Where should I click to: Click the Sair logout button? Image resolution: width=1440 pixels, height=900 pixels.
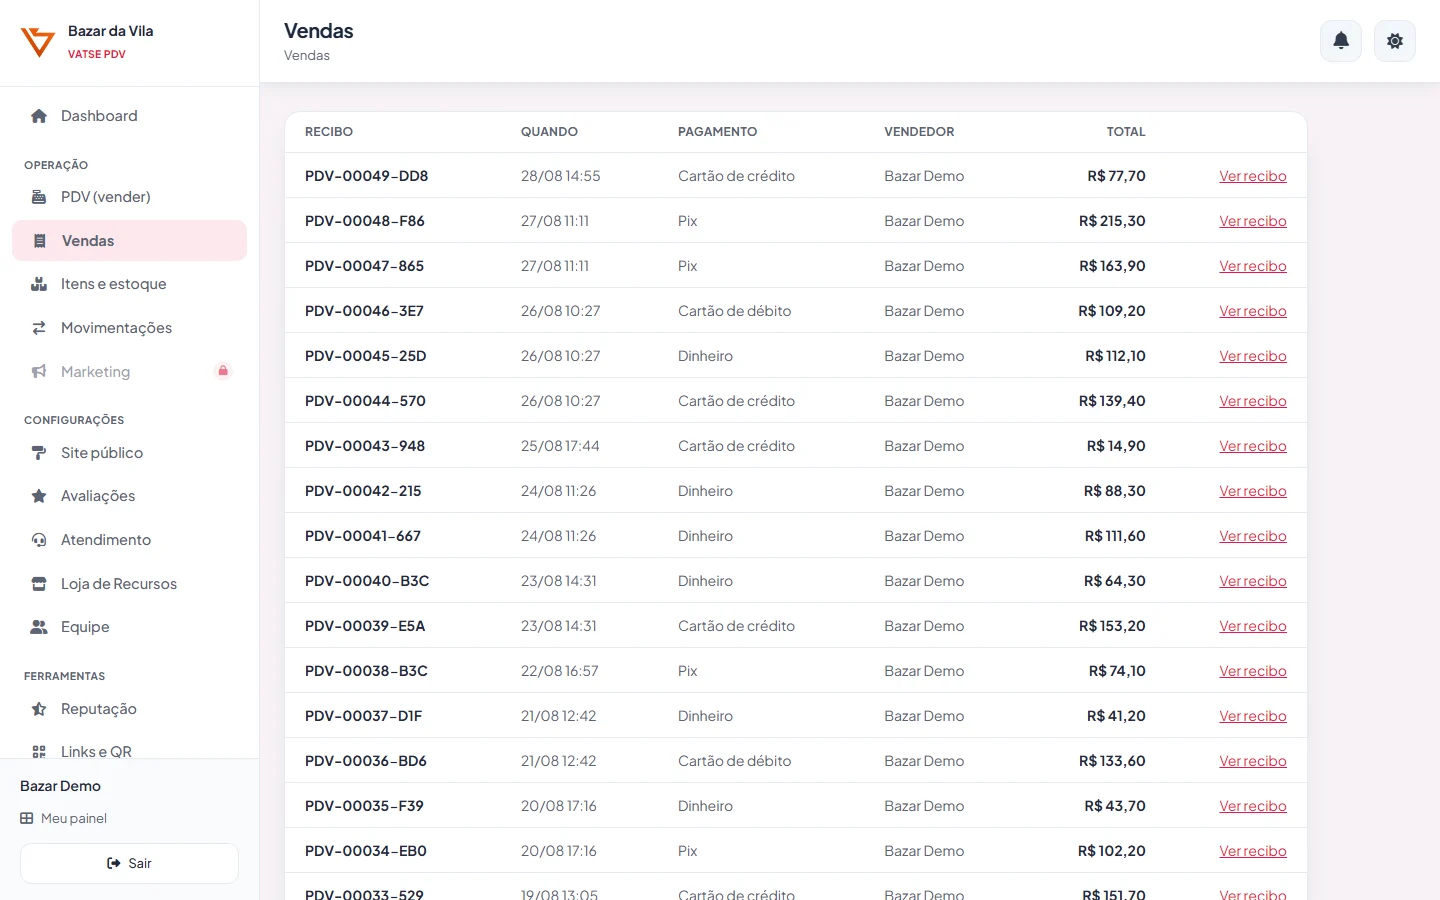(x=129, y=863)
